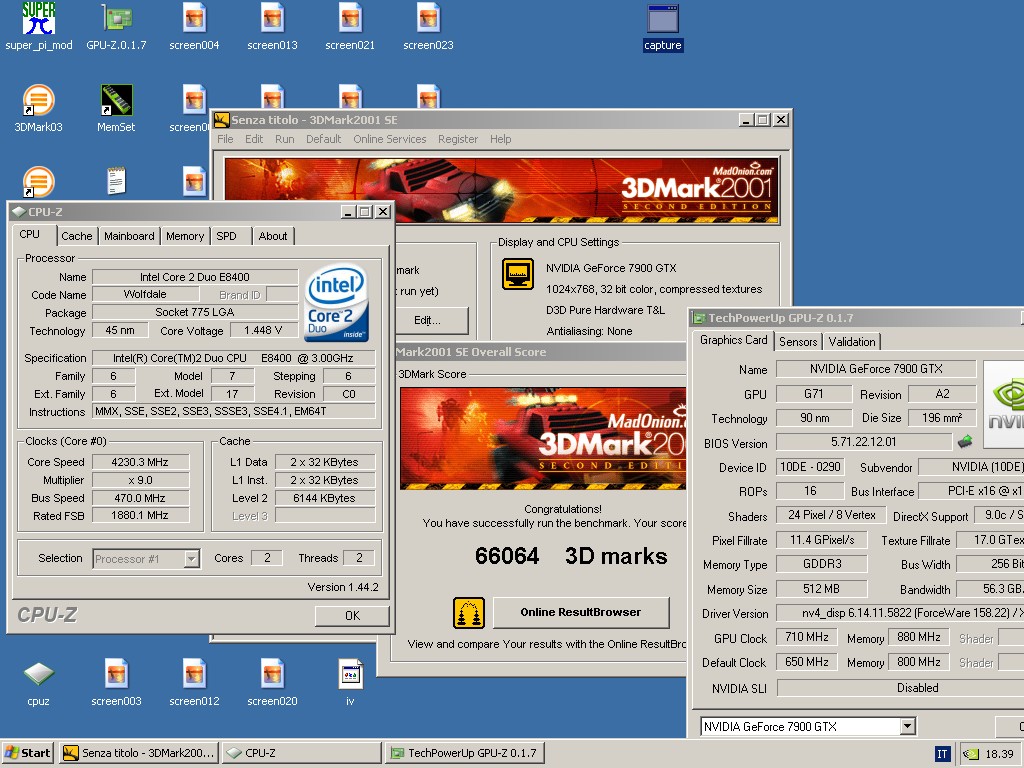Image resolution: width=1024 pixels, height=768 pixels.
Task: Click the Core Speed 4230.3 MHz field
Action: point(140,462)
